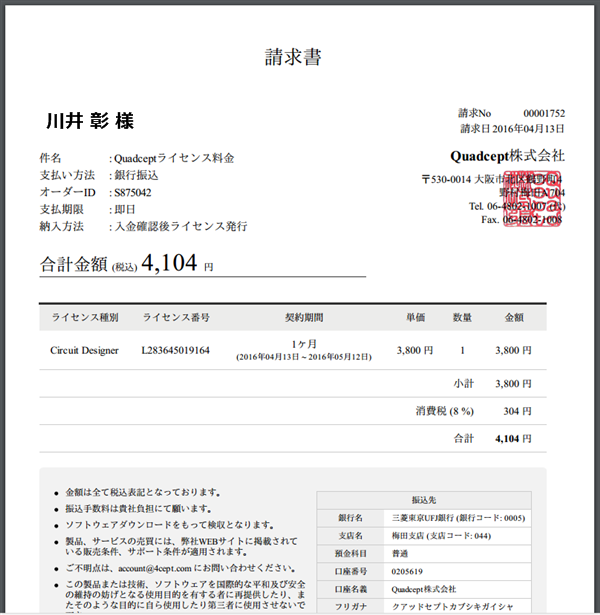Click the 請求No label
Screen dimensions: 600x615
475,113
